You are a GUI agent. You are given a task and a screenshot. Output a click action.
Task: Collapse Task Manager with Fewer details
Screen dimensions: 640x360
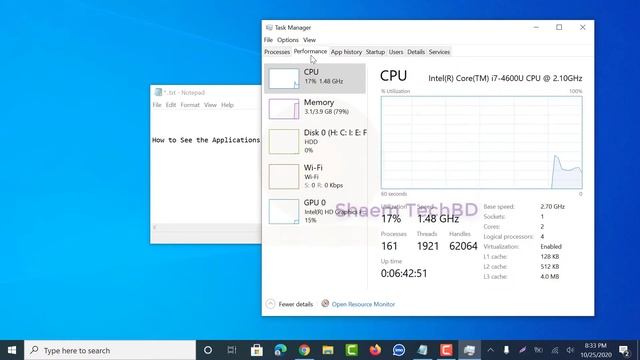290,304
